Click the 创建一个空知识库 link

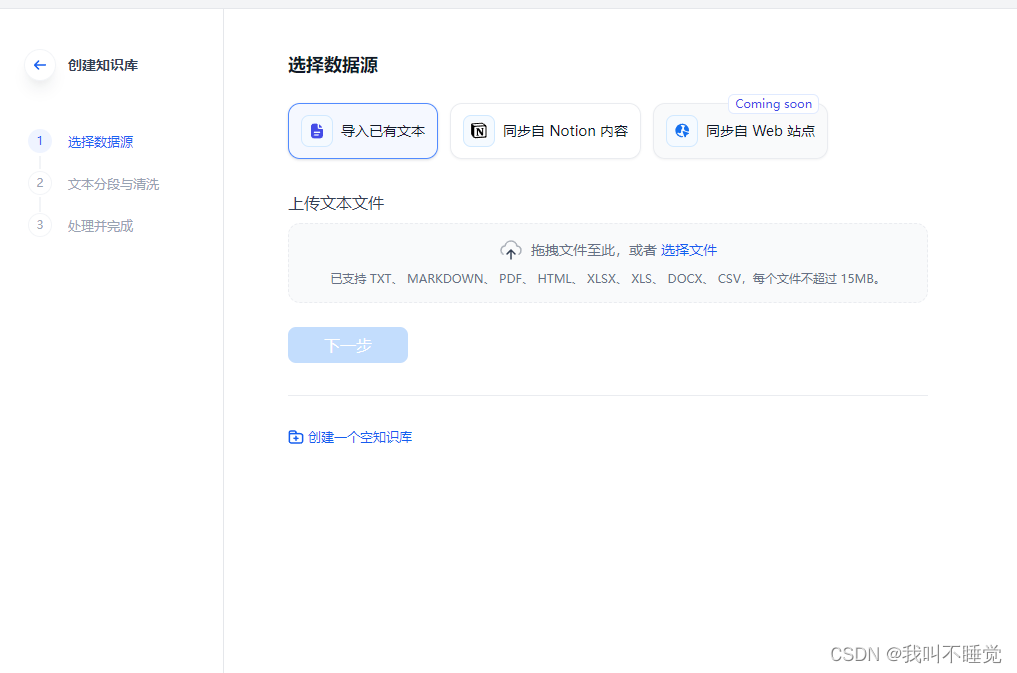click(360, 436)
